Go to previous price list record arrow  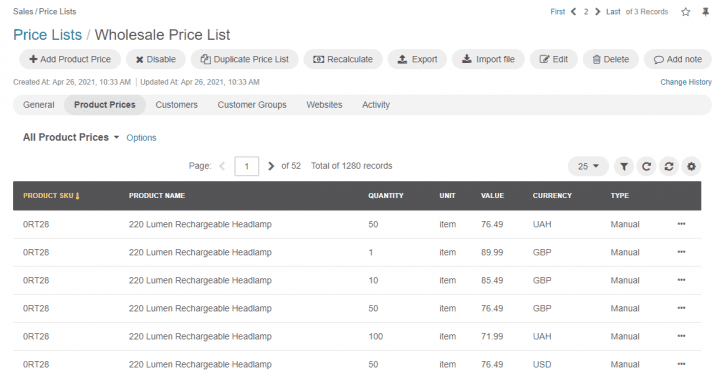point(574,12)
